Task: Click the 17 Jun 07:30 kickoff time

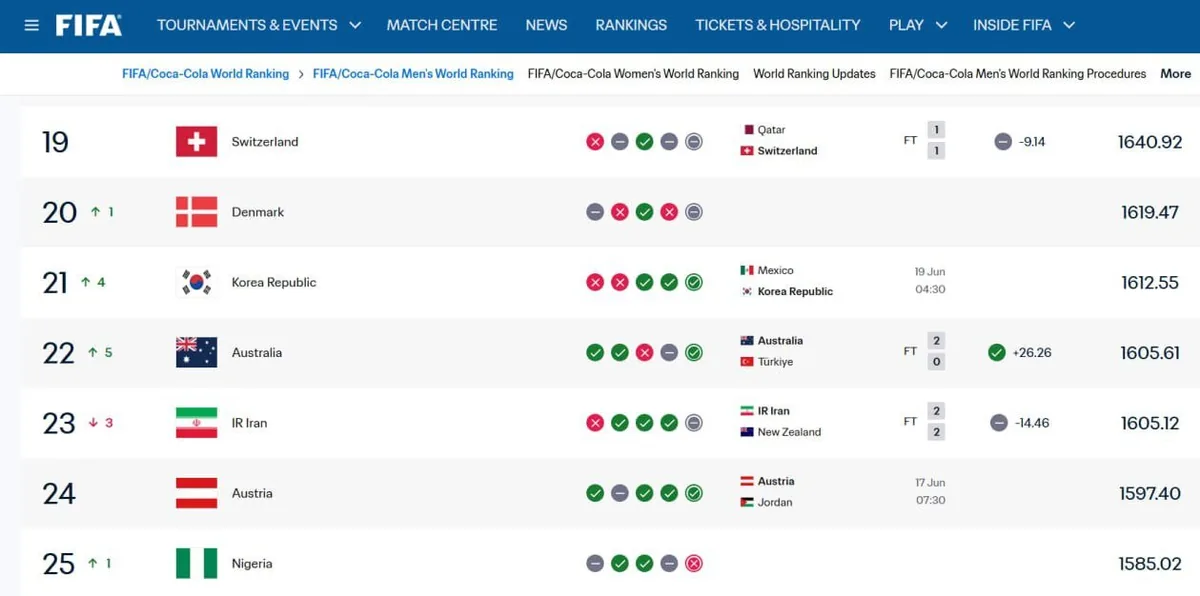Action: [930, 492]
